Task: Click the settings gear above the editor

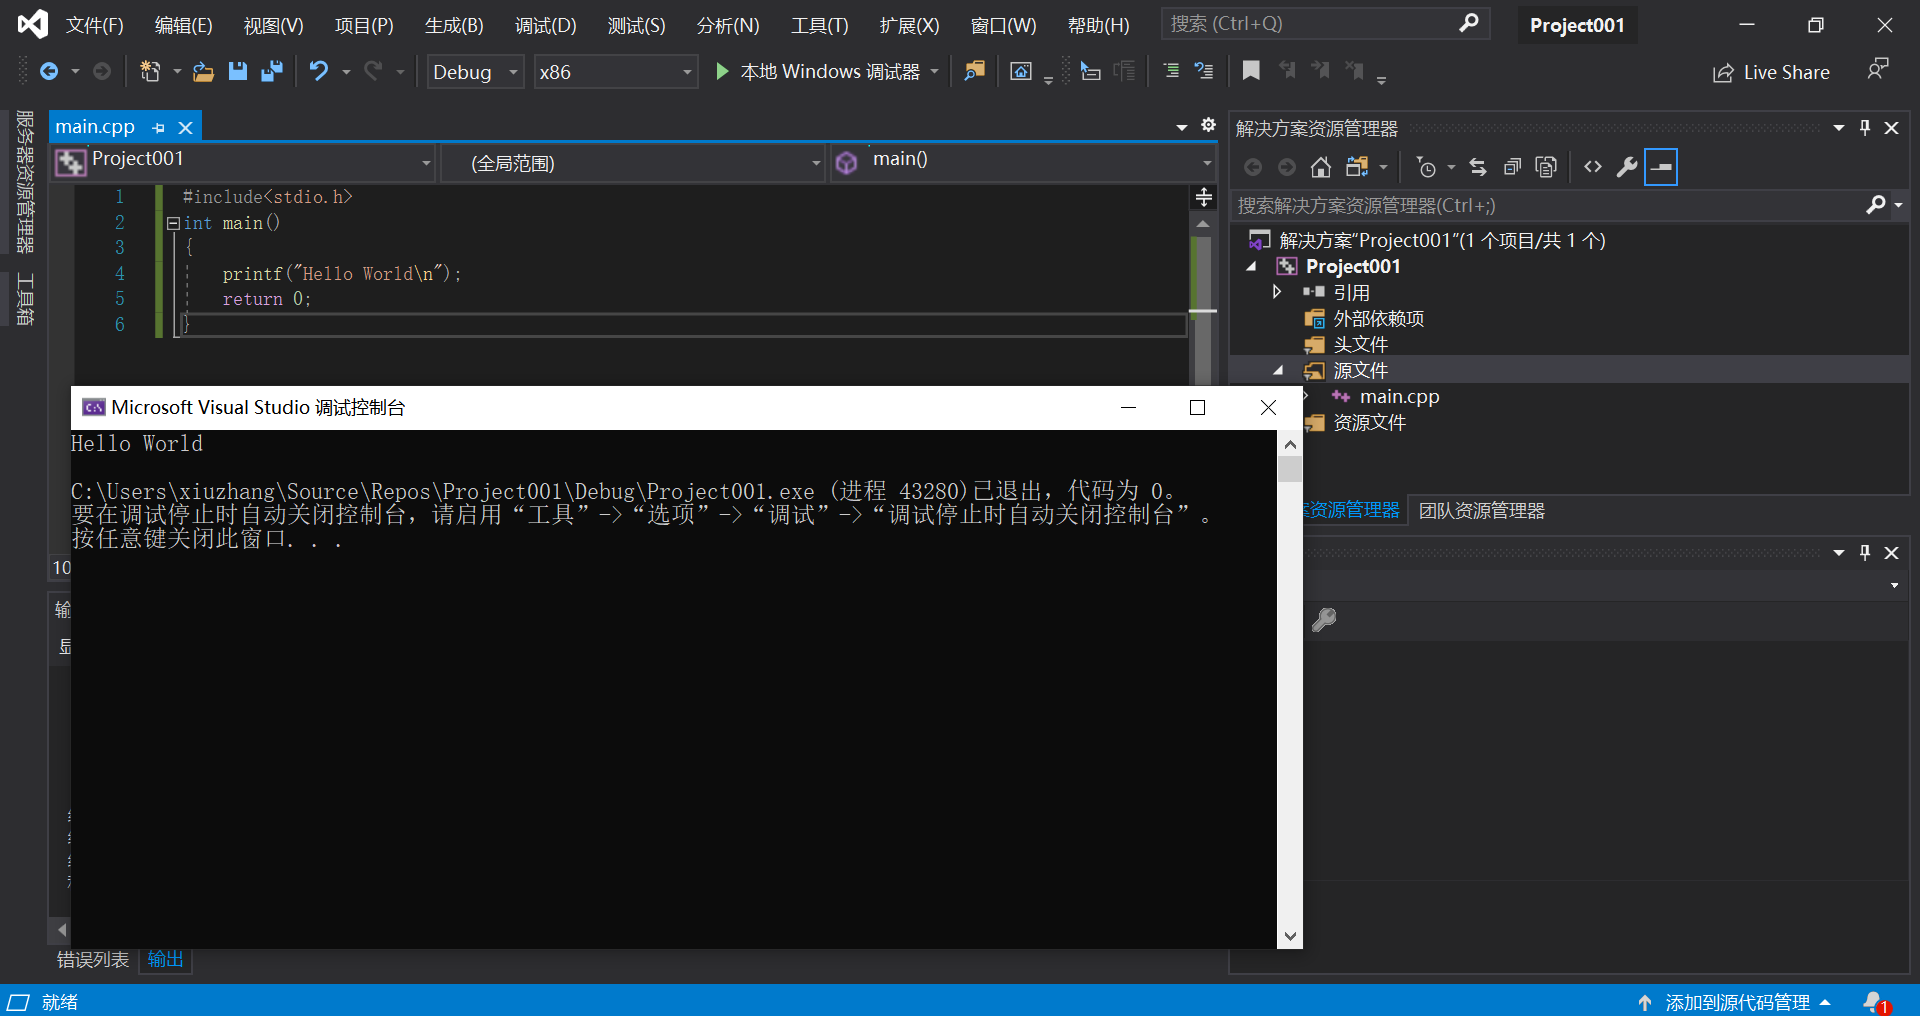Action: (1208, 125)
